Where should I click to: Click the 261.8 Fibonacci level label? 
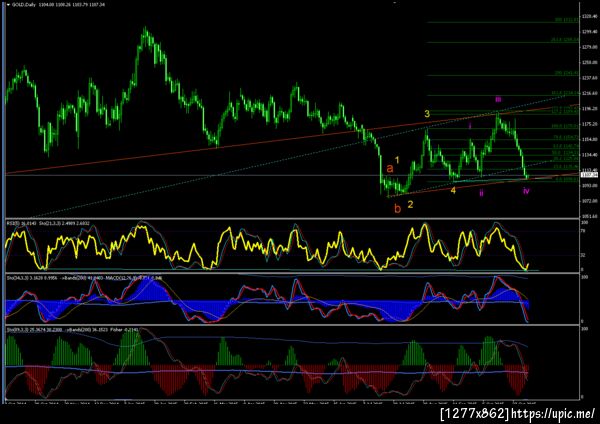564,40
